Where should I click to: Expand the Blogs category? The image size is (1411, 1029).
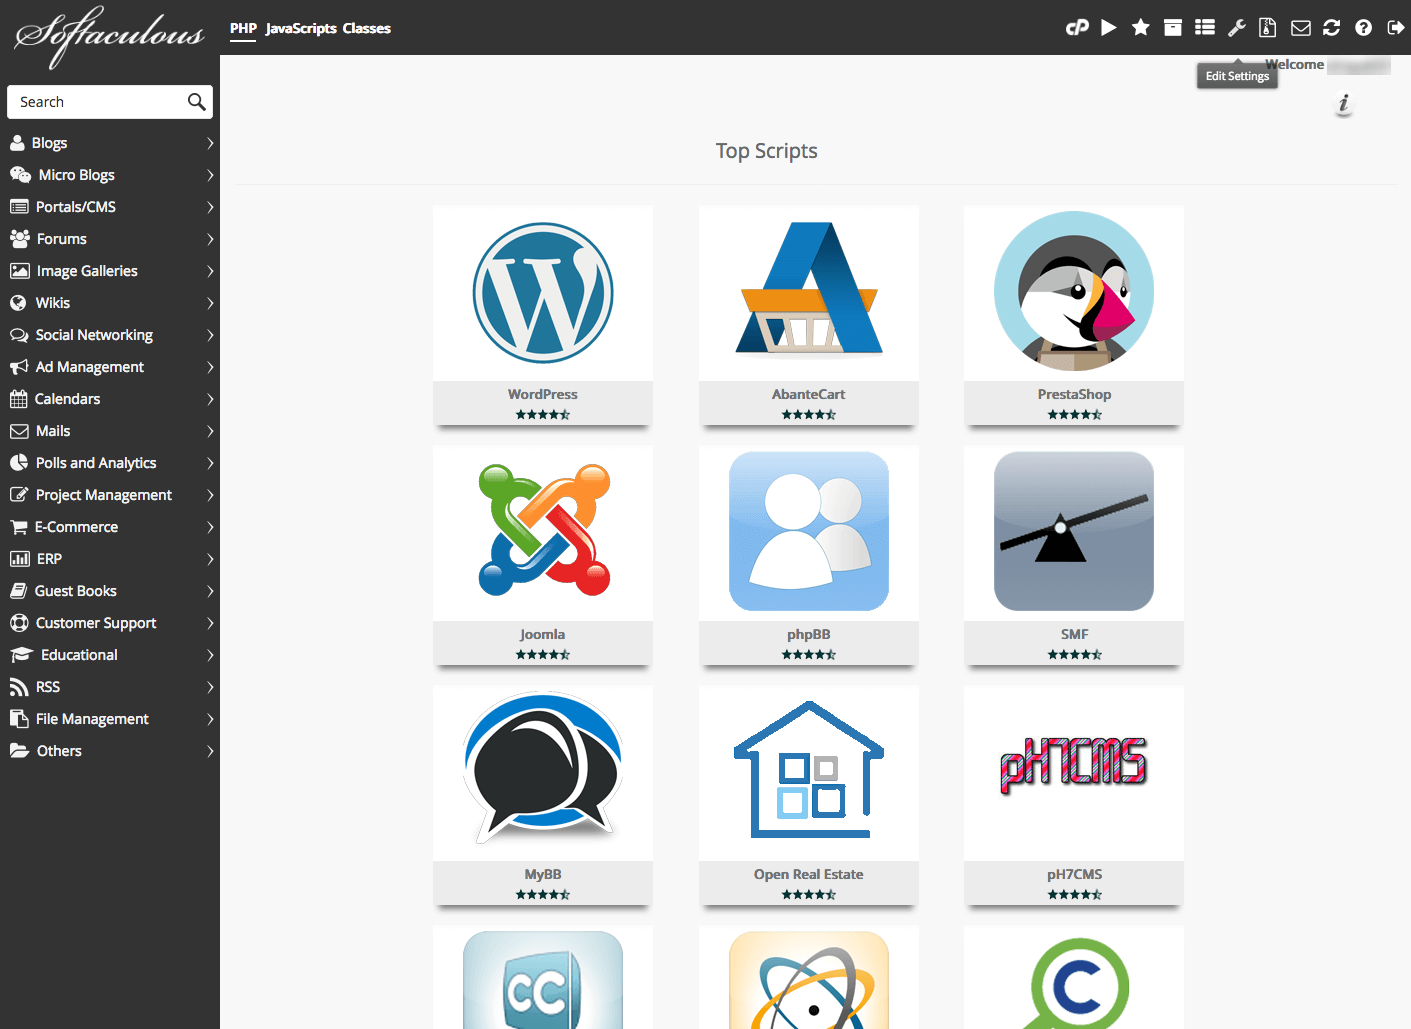[x=110, y=143]
